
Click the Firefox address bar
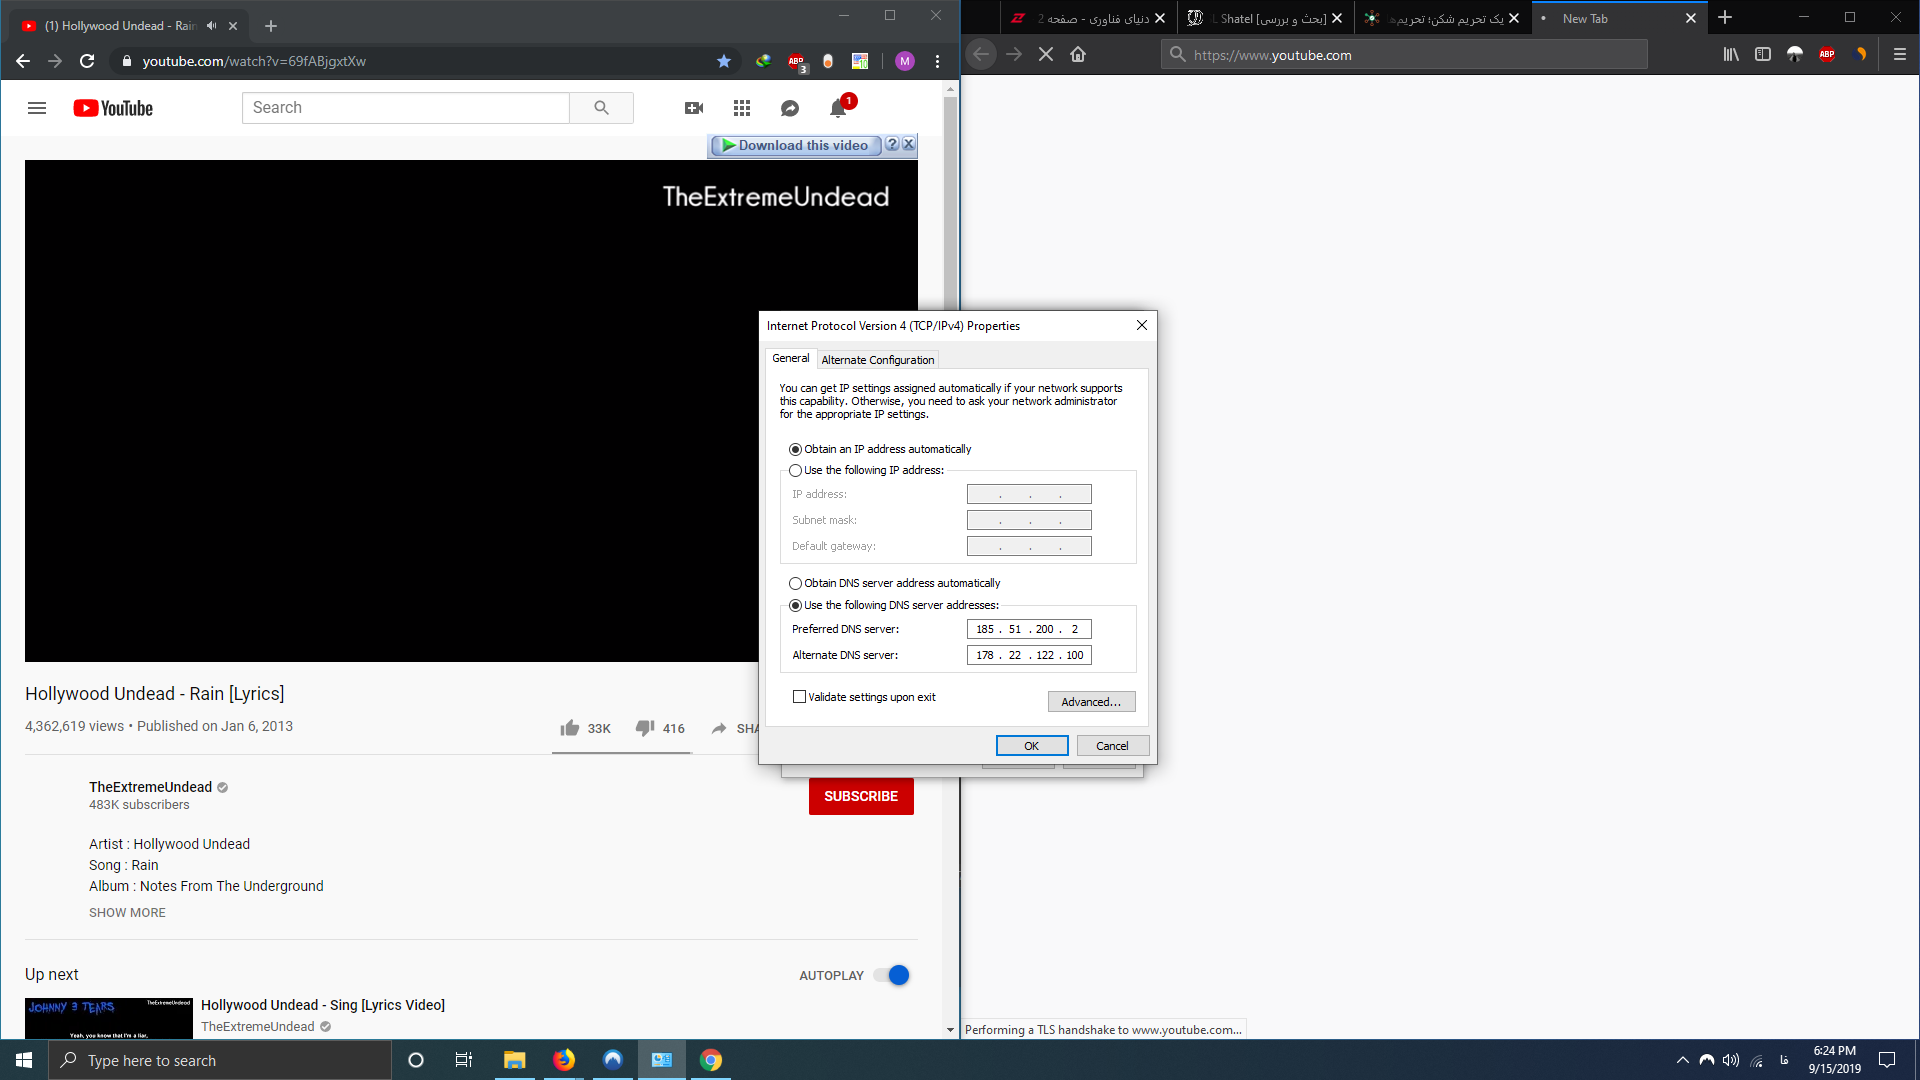[x=1404, y=54]
